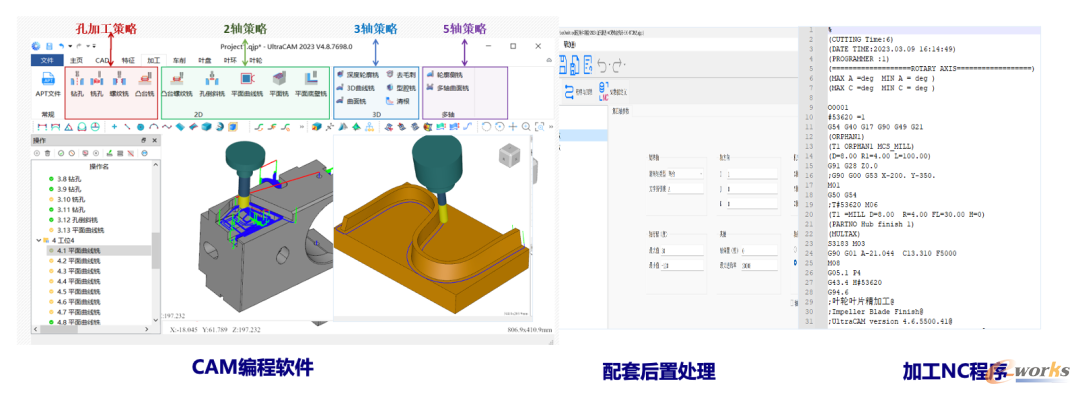Viewport: 1080px width, 394px height.
Task: Select the 凸台螺纹铣 strategy icon
Action: click(x=178, y=84)
